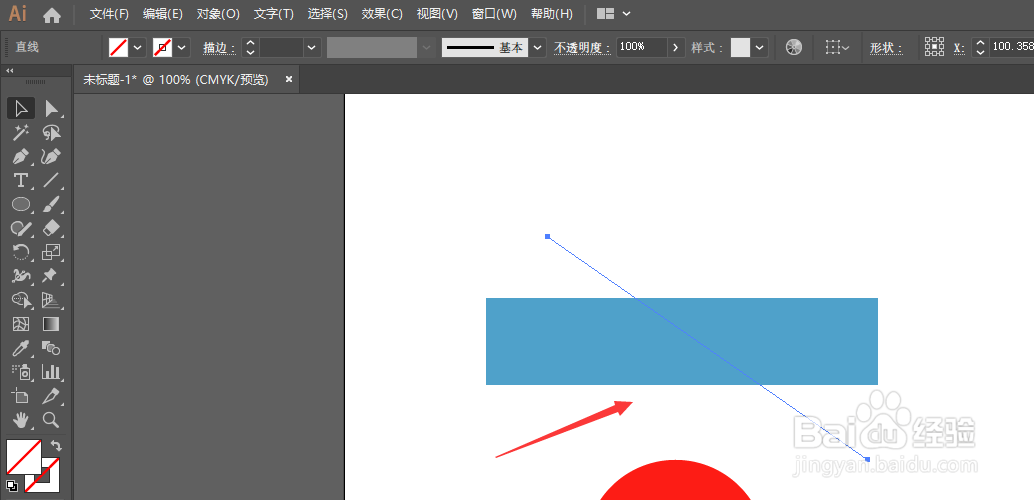This screenshot has width=1034, height=500.
Task: Click the stroke weight input field
Action: (x=281, y=47)
